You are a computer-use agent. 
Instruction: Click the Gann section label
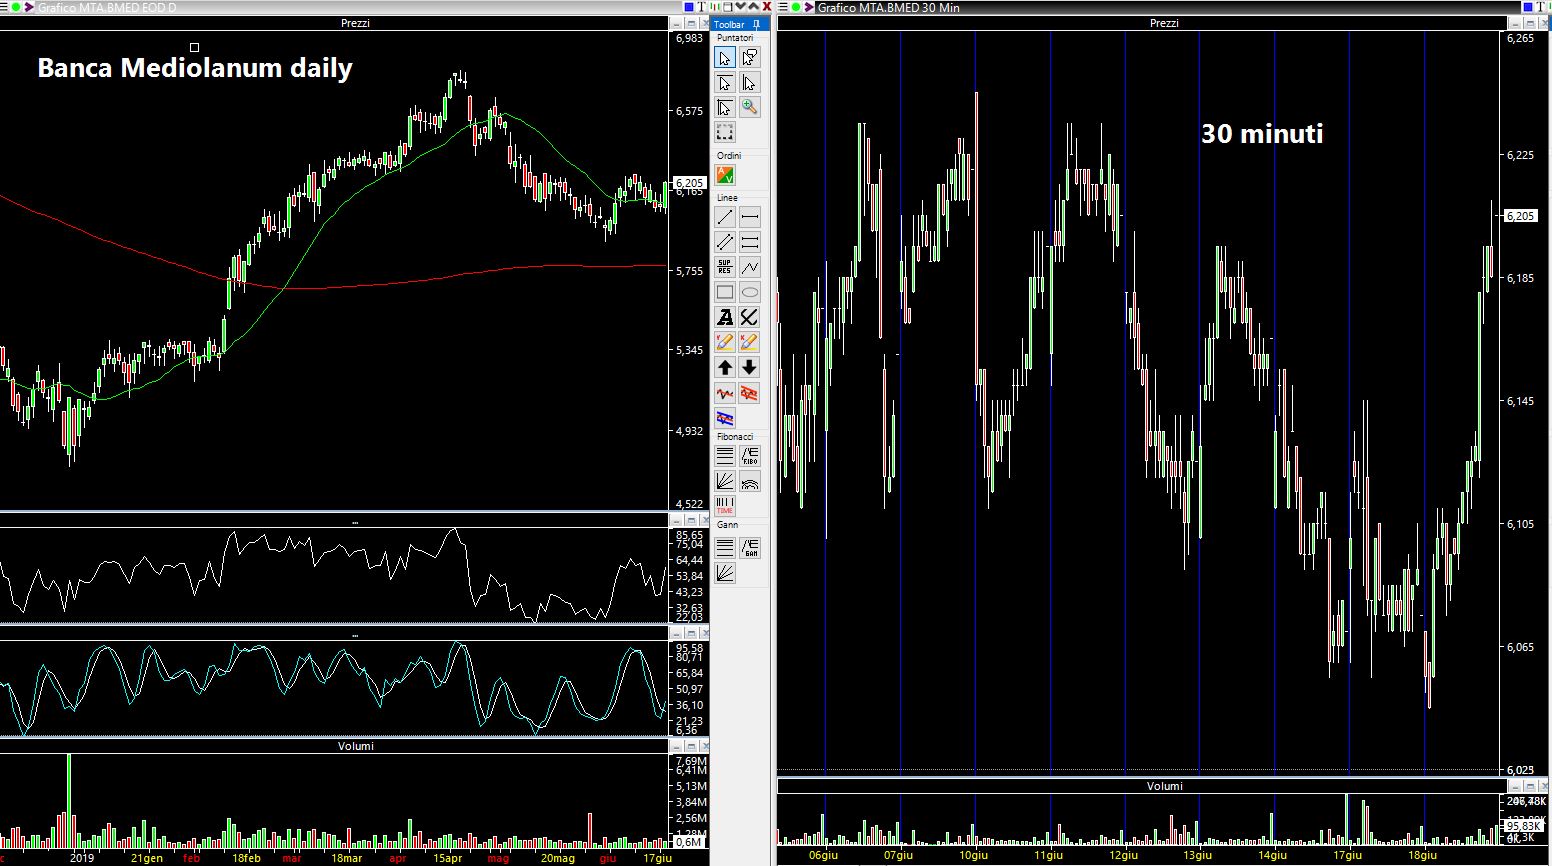click(x=727, y=524)
